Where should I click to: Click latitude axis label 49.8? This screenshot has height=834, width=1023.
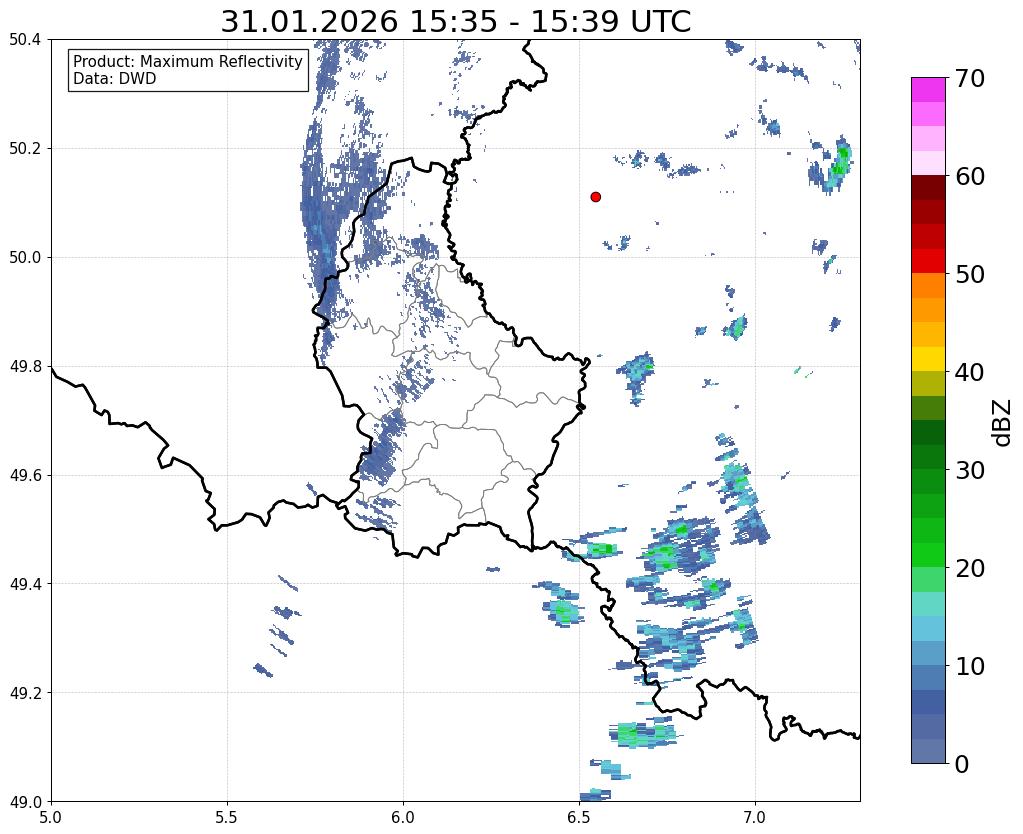[x=25, y=366]
